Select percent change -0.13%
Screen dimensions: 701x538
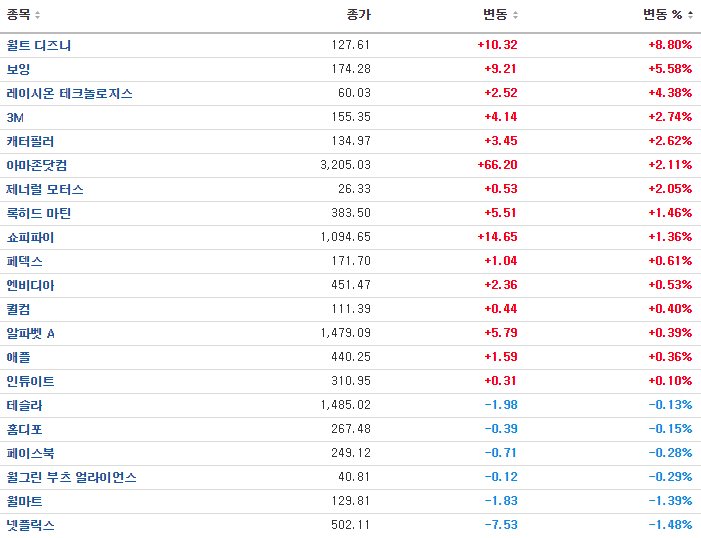tap(671, 405)
